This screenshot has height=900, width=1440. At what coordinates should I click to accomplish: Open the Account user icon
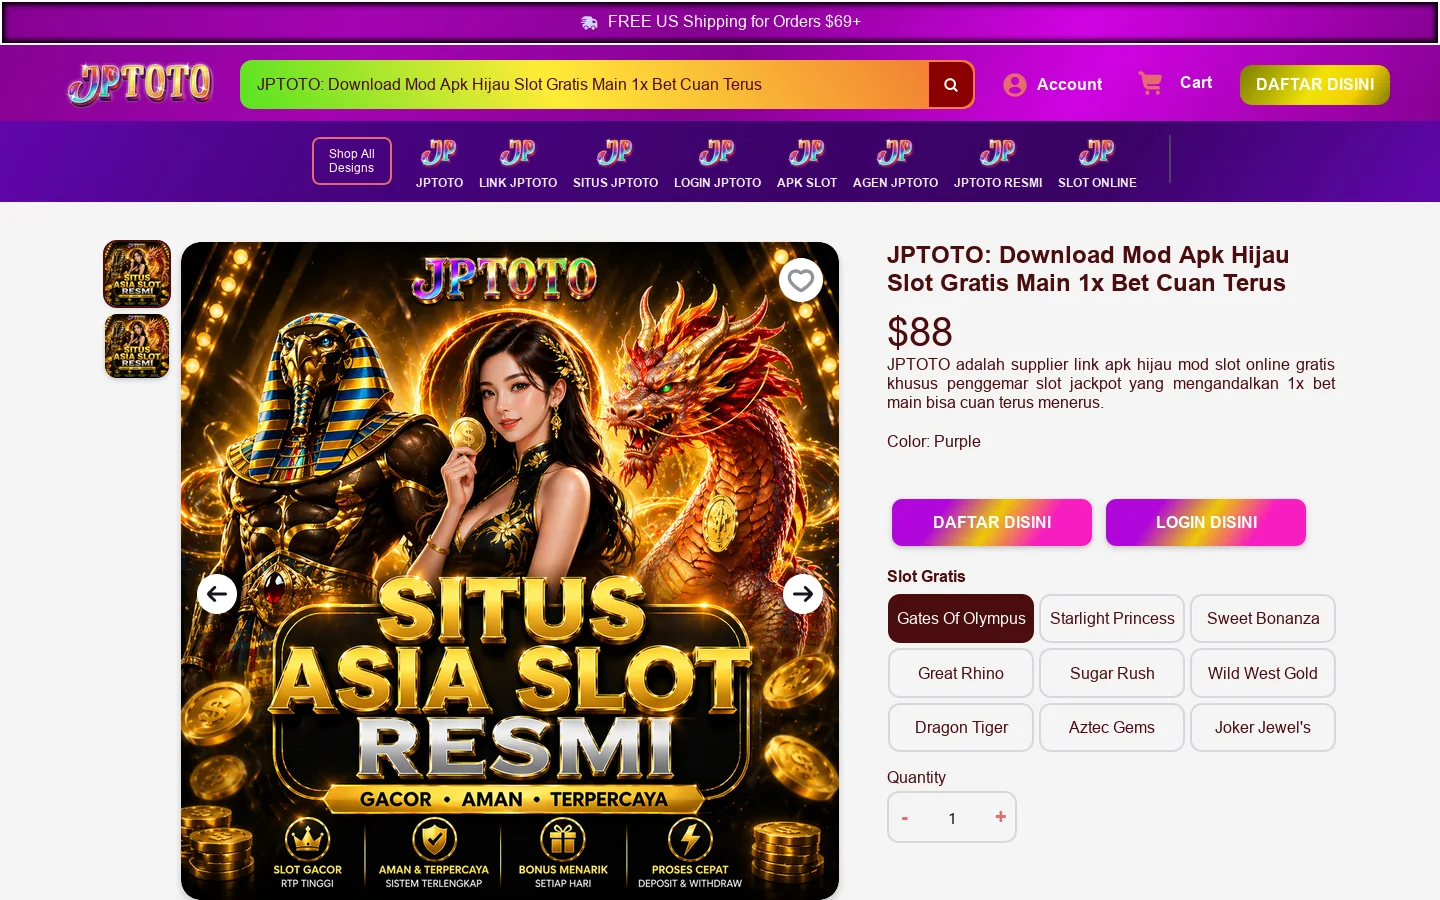pos(1015,85)
